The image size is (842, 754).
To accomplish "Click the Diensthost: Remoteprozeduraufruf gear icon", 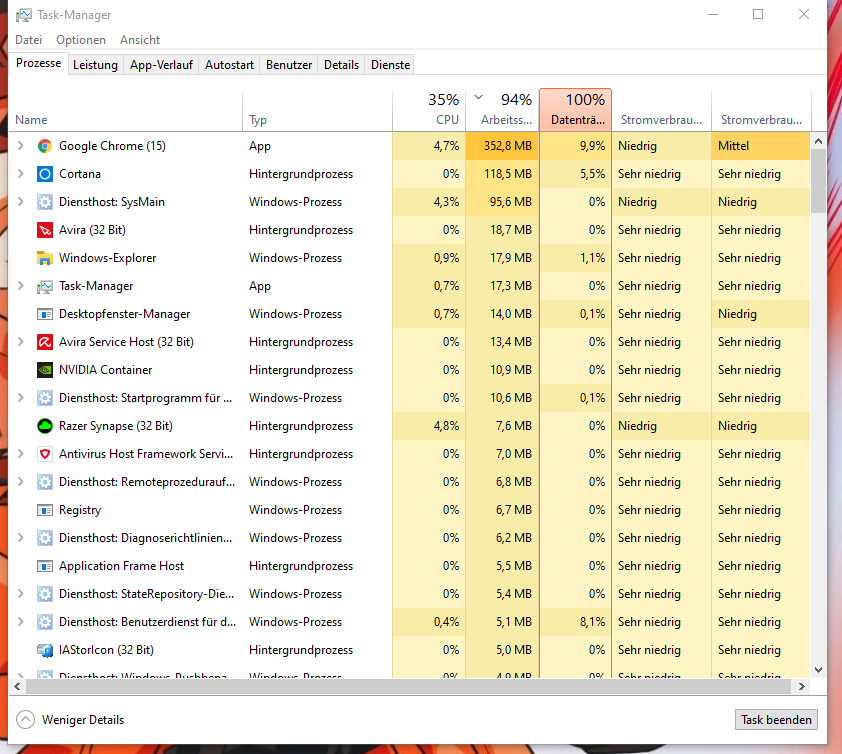I will [45, 482].
